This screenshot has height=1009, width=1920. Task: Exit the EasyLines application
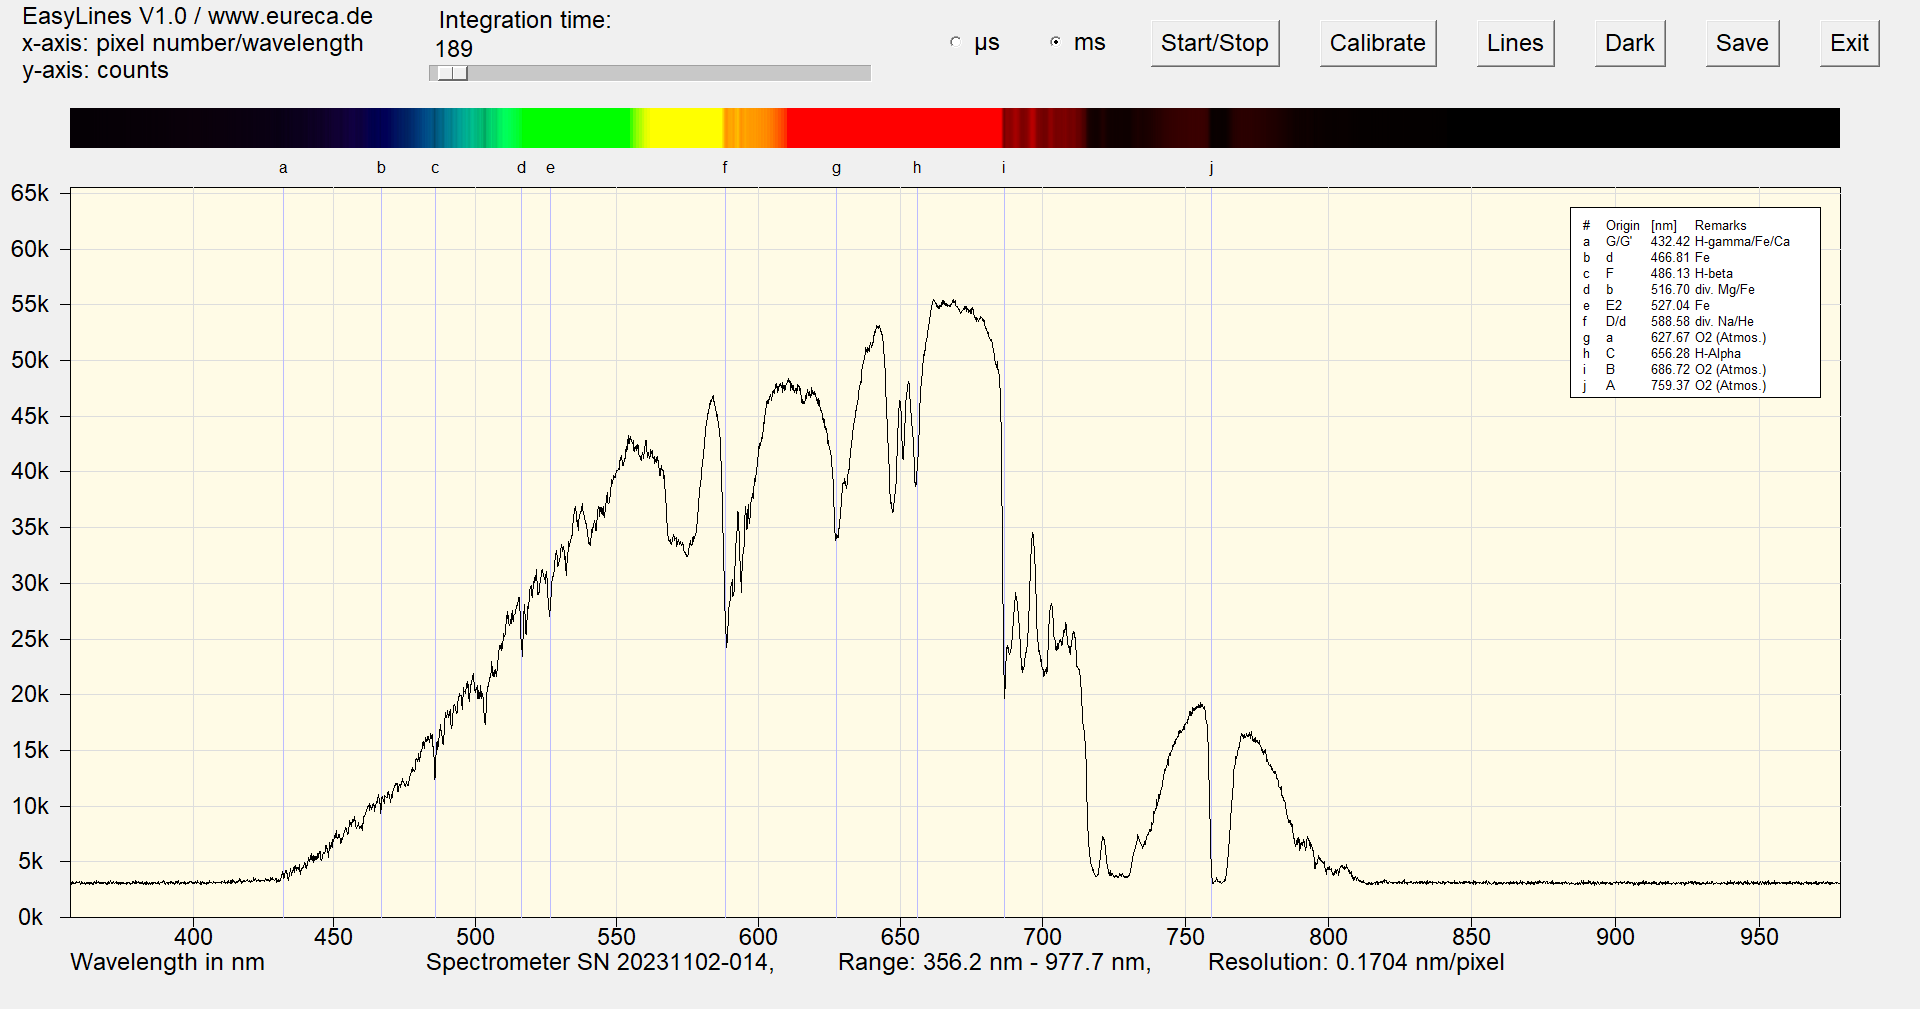(x=1849, y=43)
